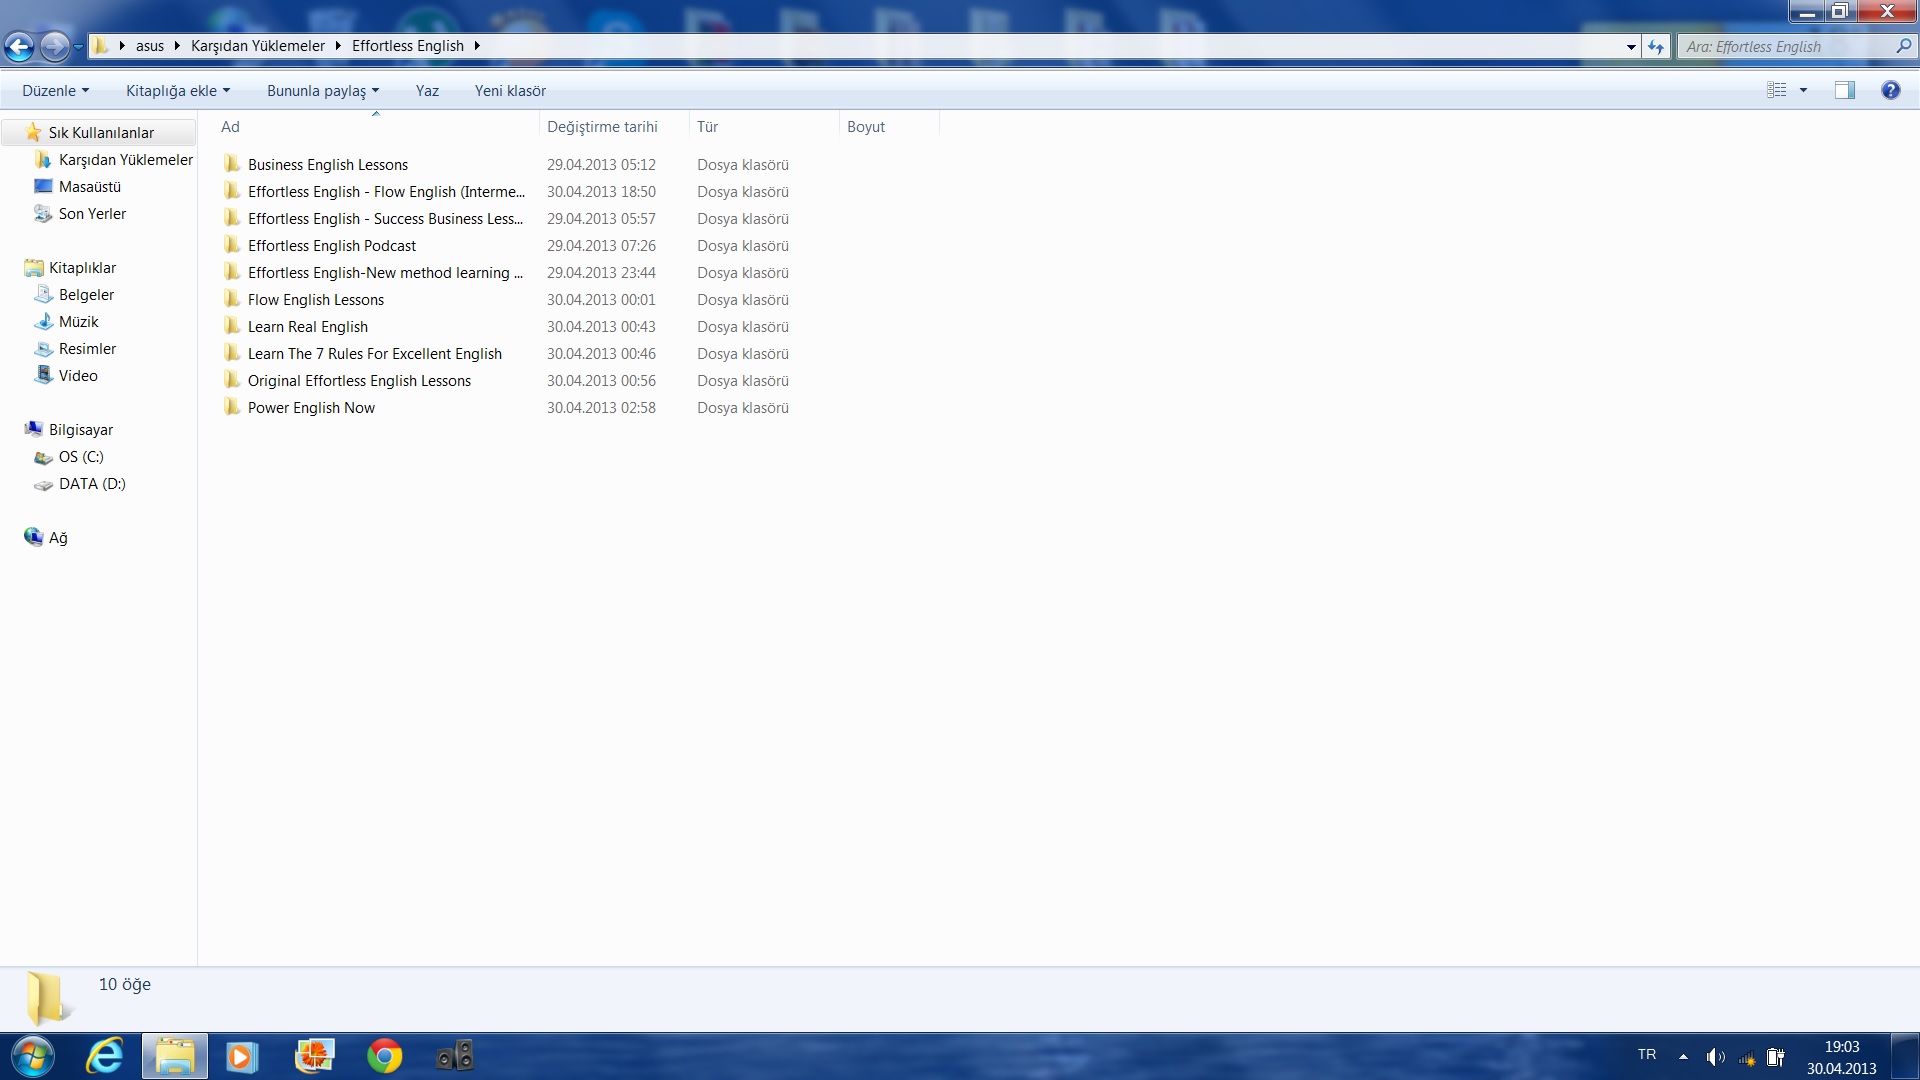Click the volume speaker tray icon
Image resolution: width=1920 pixels, height=1080 pixels.
(1715, 1057)
